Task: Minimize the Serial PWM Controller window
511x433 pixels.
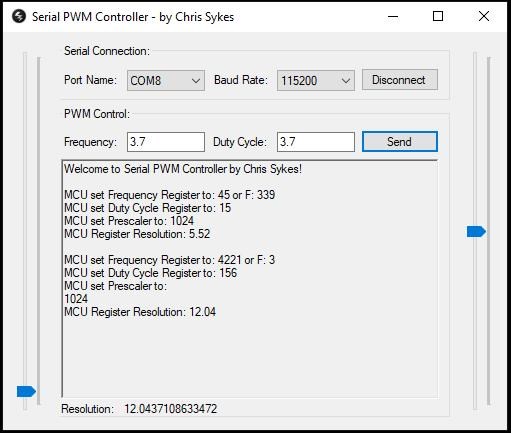Action: pyautogui.click(x=393, y=16)
